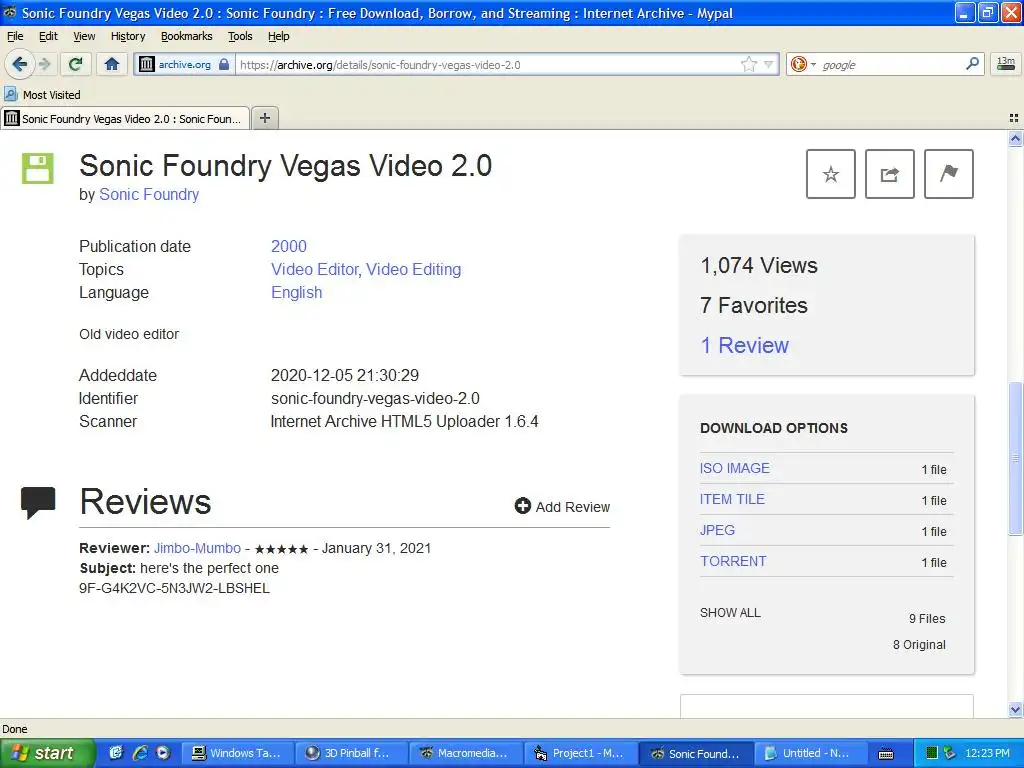Click the Forward arrow button
Image resolution: width=1024 pixels, height=768 pixels.
pos(44,64)
